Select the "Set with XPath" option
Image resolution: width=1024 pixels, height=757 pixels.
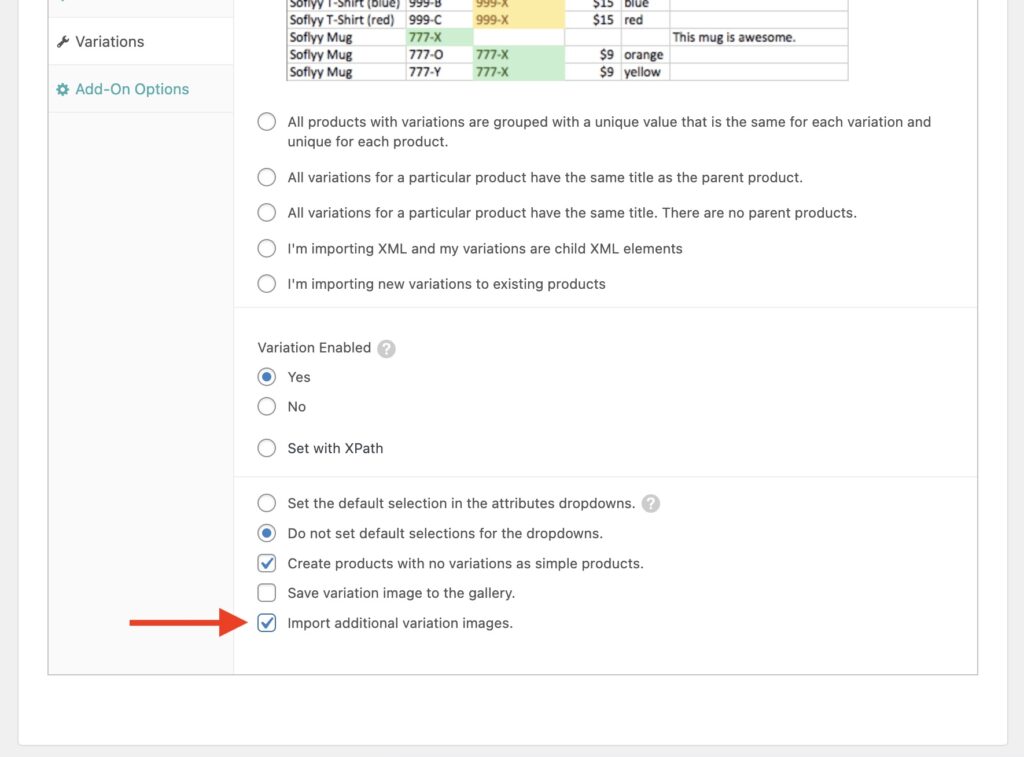267,448
